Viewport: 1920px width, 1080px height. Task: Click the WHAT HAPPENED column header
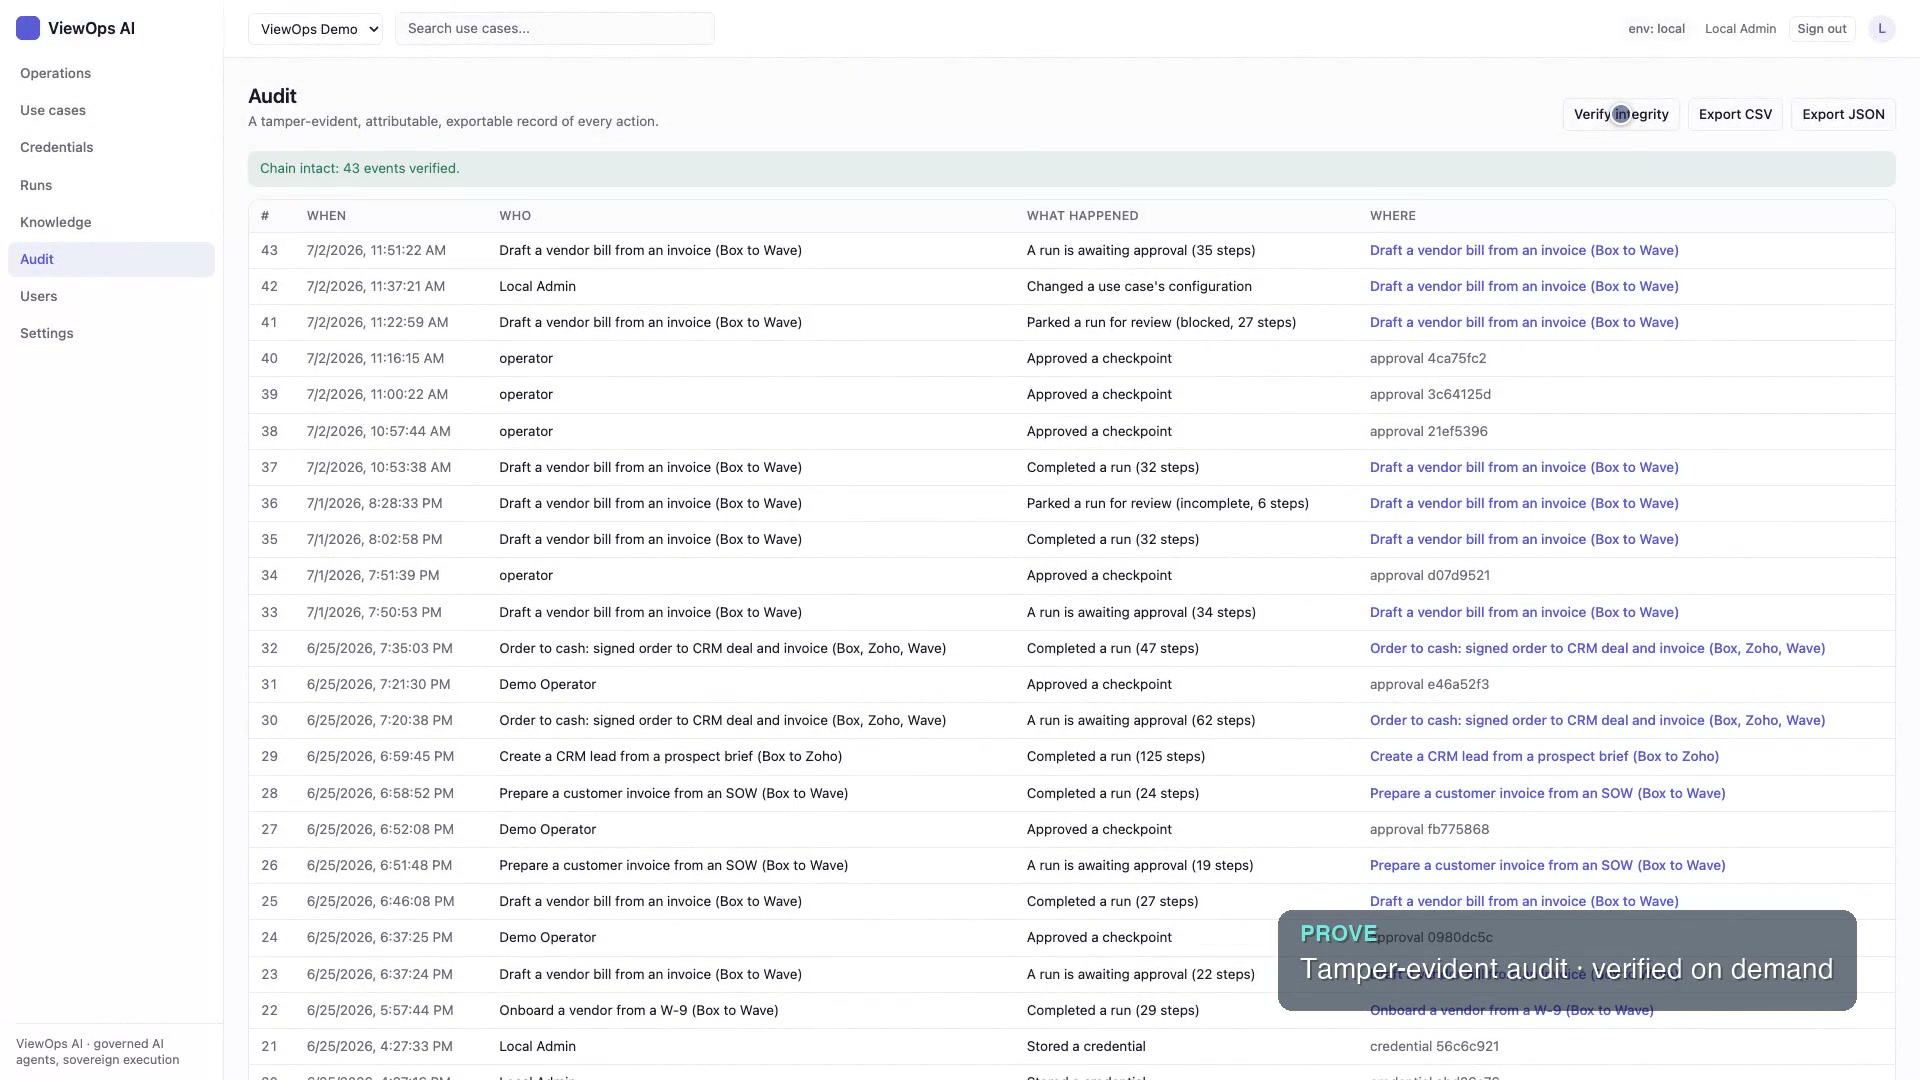point(1082,216)
